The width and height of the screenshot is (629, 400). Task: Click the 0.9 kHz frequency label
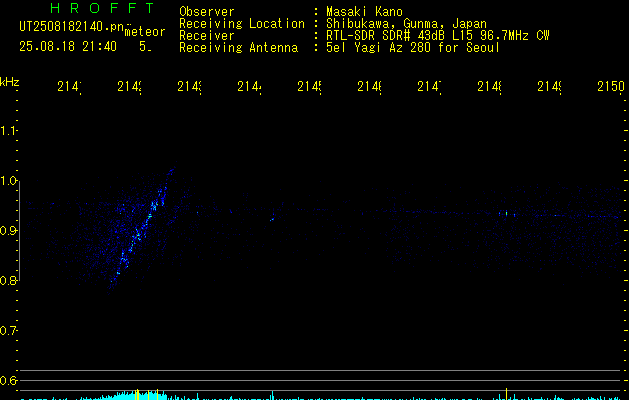coord(8,231)
